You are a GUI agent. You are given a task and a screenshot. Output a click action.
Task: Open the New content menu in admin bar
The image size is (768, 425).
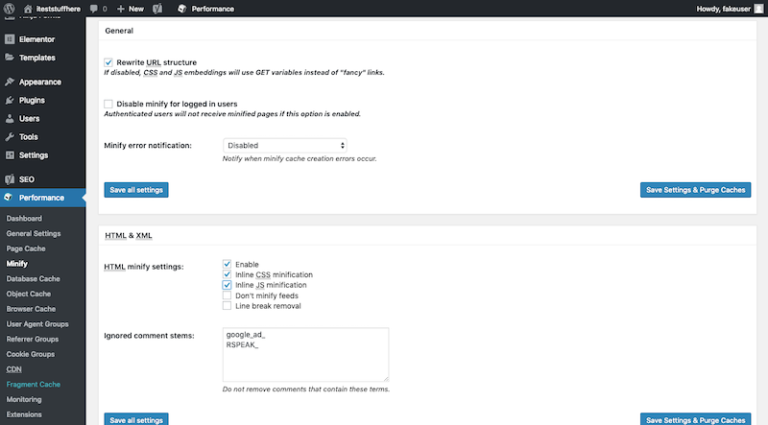[130, 8]
